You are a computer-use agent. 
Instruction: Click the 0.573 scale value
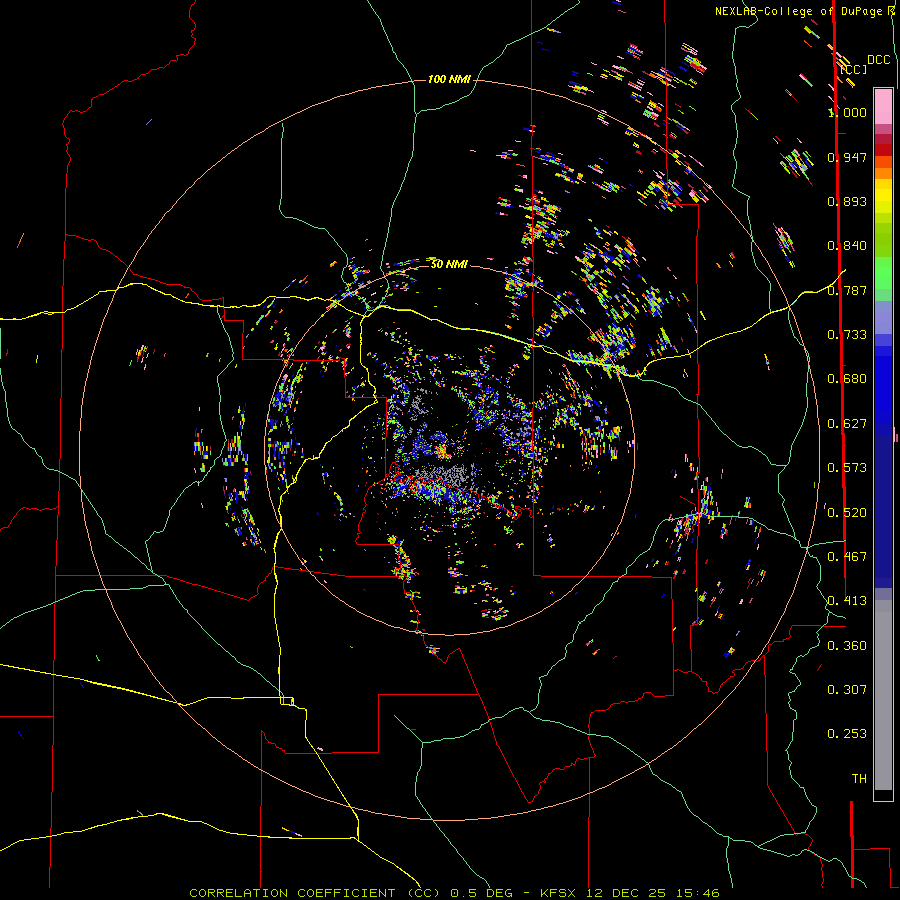[x=847, y=468]
